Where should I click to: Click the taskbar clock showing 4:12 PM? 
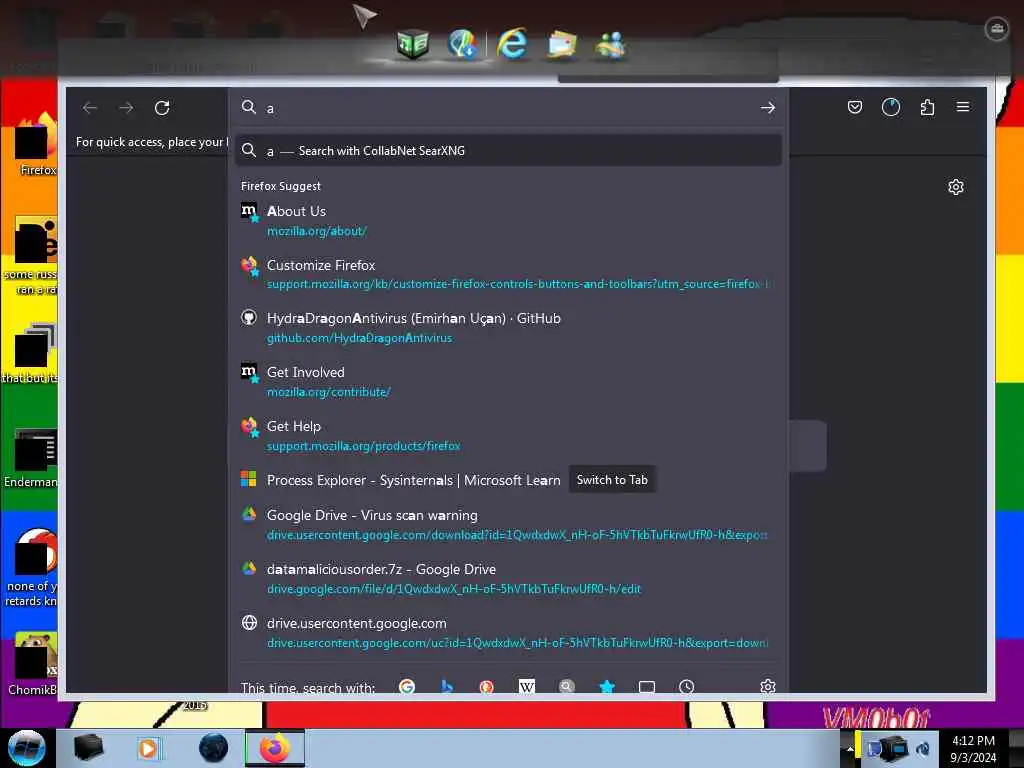(973, 748)
